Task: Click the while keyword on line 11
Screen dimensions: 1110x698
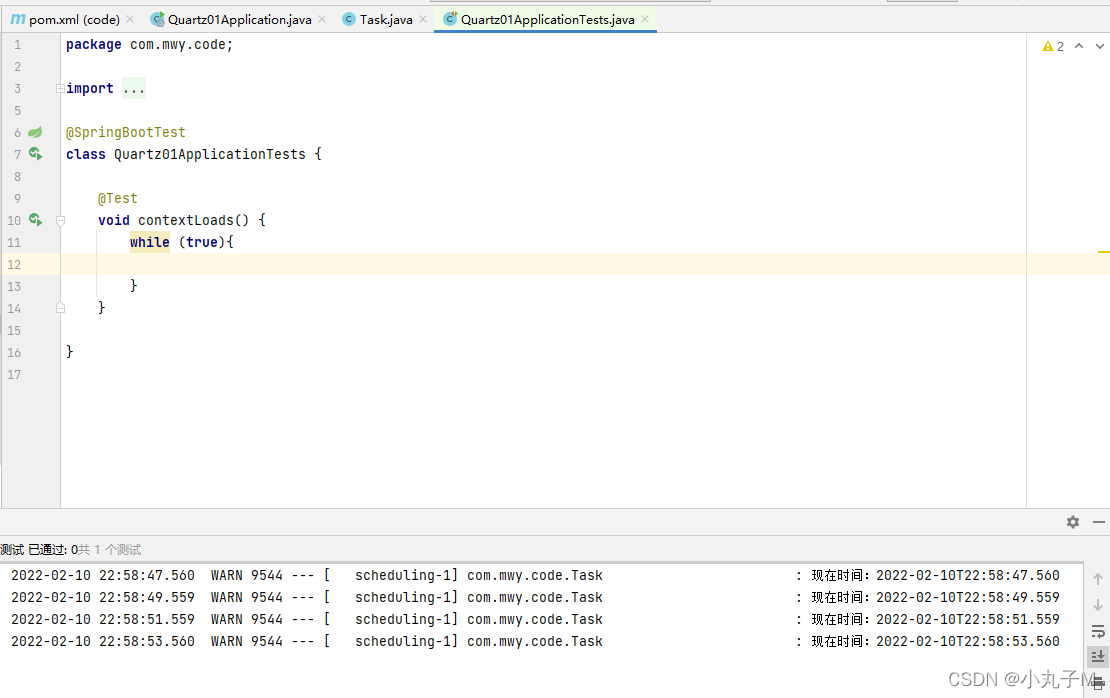Action: click(x=149, y=242)
